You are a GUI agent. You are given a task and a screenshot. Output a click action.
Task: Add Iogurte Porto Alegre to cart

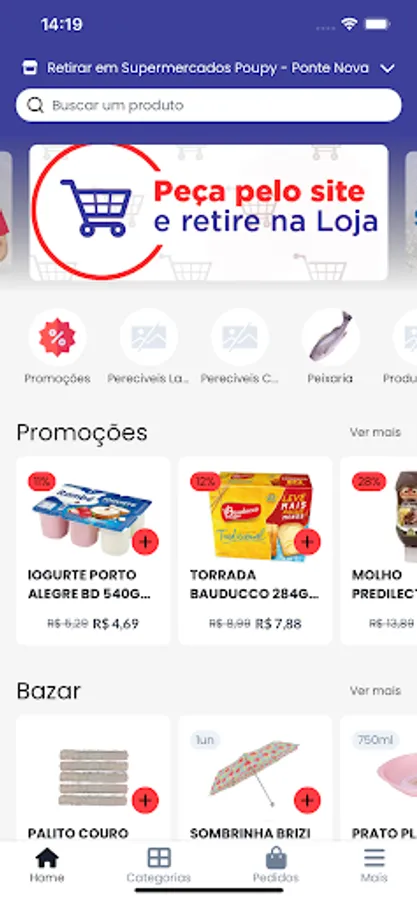click(x=145, y=541)
